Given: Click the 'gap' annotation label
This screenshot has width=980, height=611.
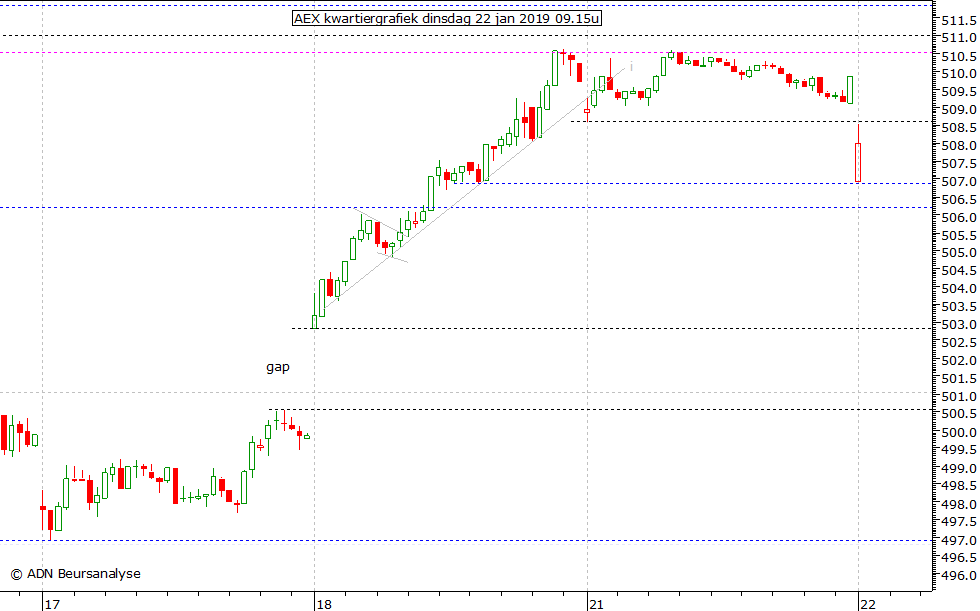Looking at the screenshot, I should pyautogui.click(x=278, y=367).
